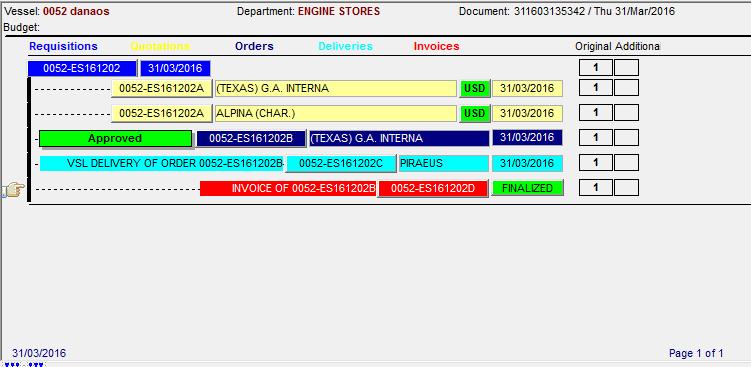Select the order supplier (TEXAS) G.A. INTERNA
The width and height of the screenshot is (751, 367).
[x=399, y=138]
